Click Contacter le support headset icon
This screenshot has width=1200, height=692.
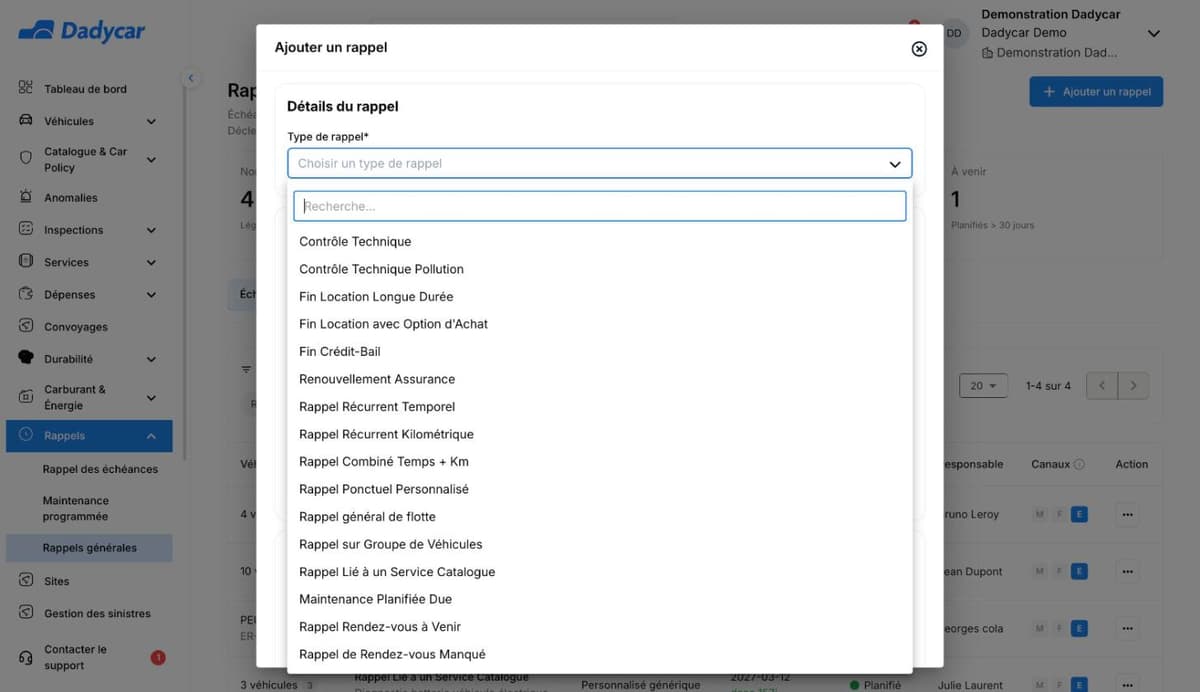26,657
